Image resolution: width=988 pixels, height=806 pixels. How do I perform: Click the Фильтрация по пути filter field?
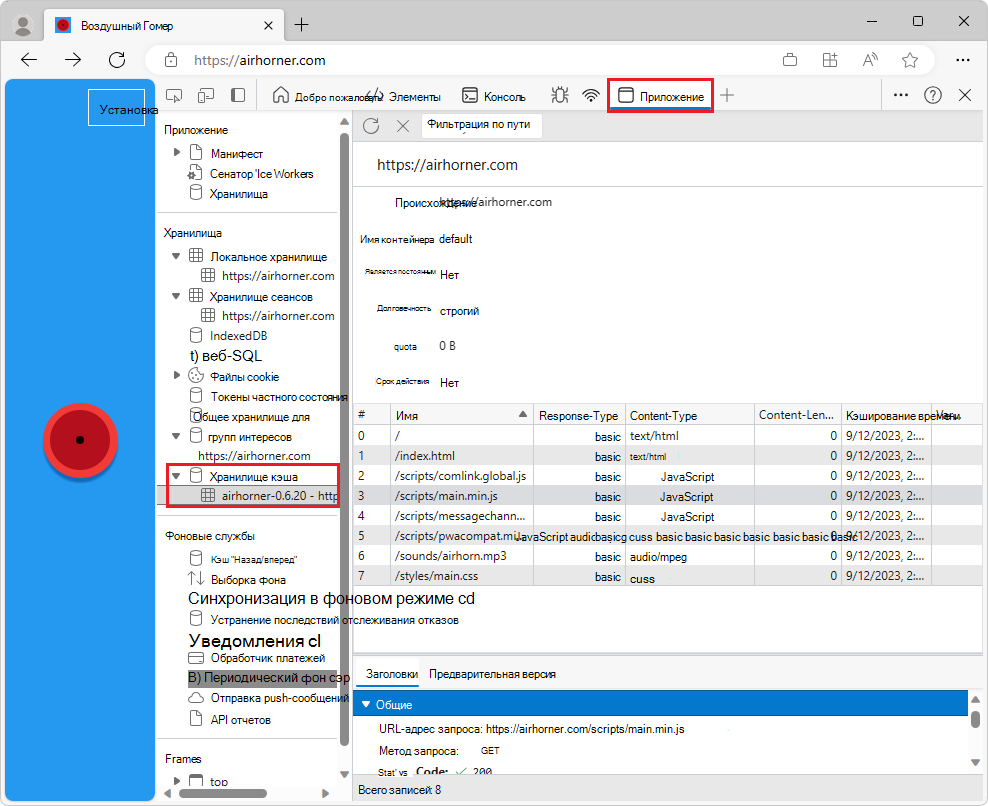click(x=480, y=125)
